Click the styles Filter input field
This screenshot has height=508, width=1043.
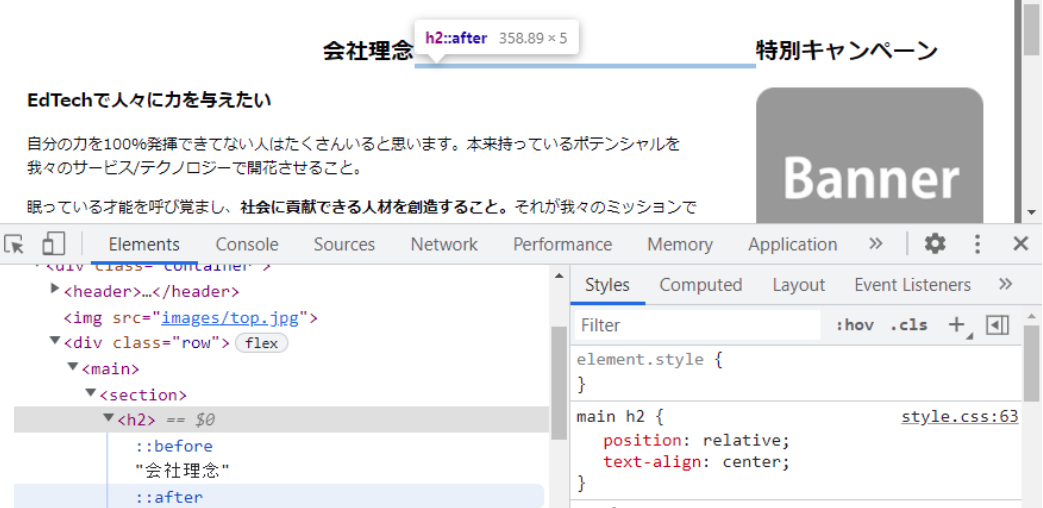pyautogui.click(x=697, y=325)
